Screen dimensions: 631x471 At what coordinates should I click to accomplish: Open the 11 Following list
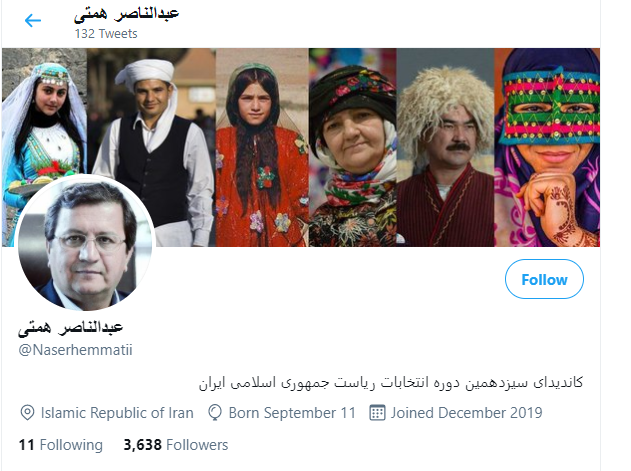pyautogui.click(x=61, y=444)
